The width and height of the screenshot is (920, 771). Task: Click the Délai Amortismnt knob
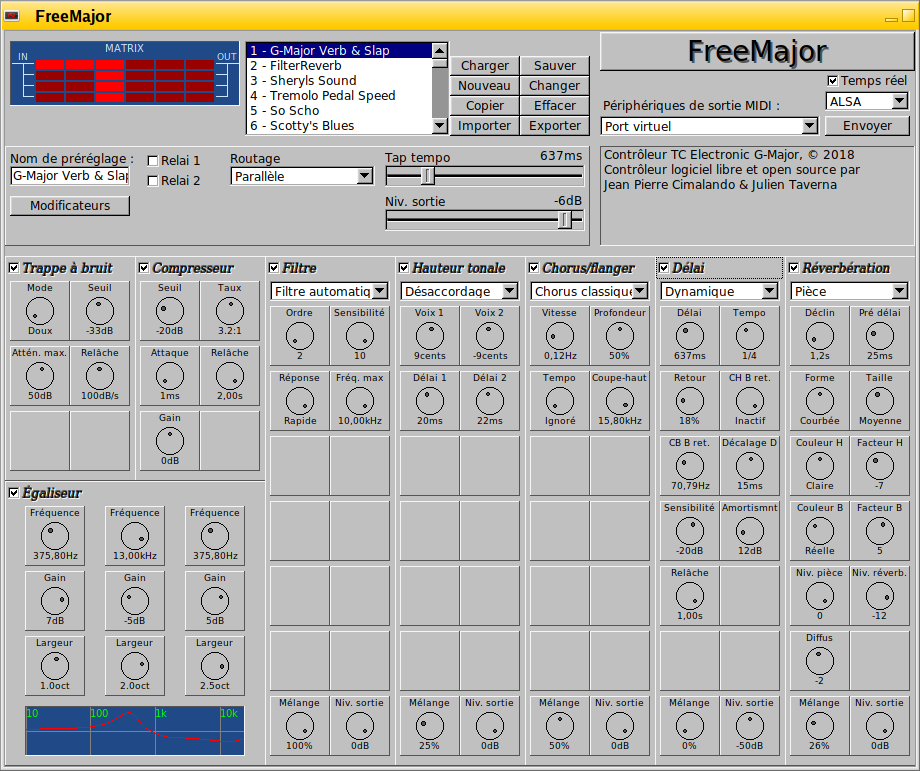click(749, 532)
